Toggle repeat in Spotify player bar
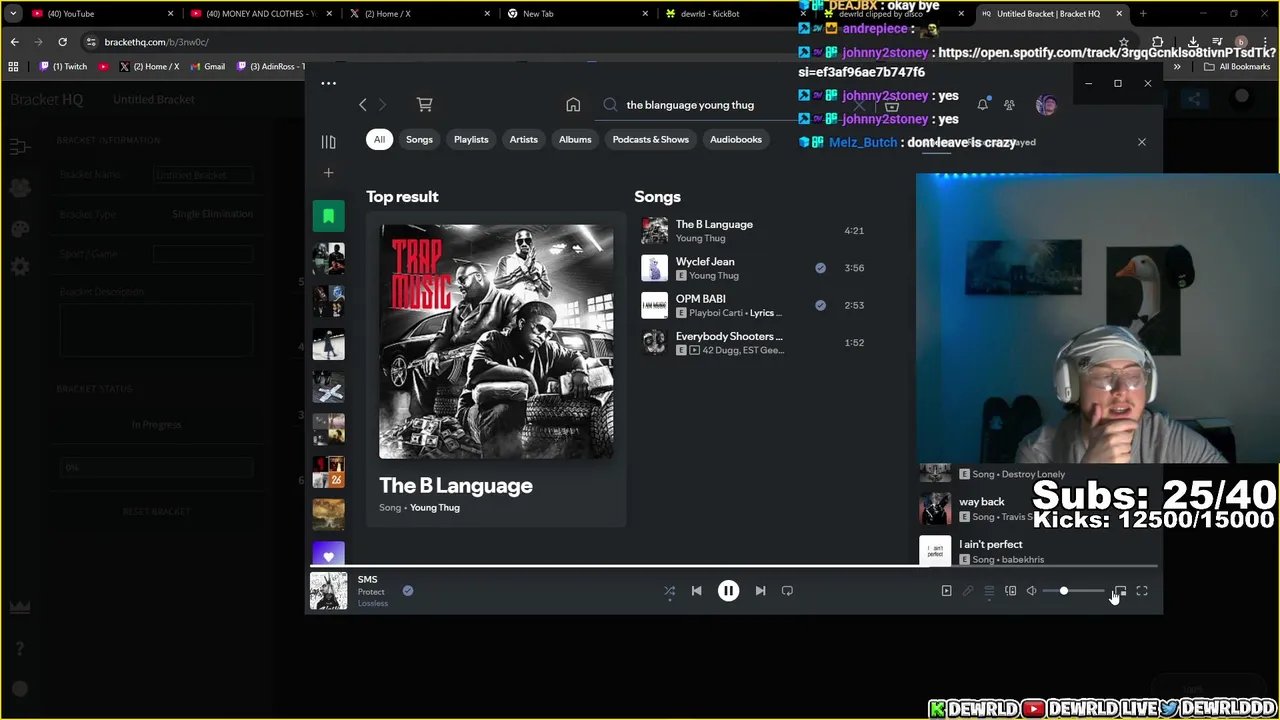 pyautogui.click(x=787, y=591)
